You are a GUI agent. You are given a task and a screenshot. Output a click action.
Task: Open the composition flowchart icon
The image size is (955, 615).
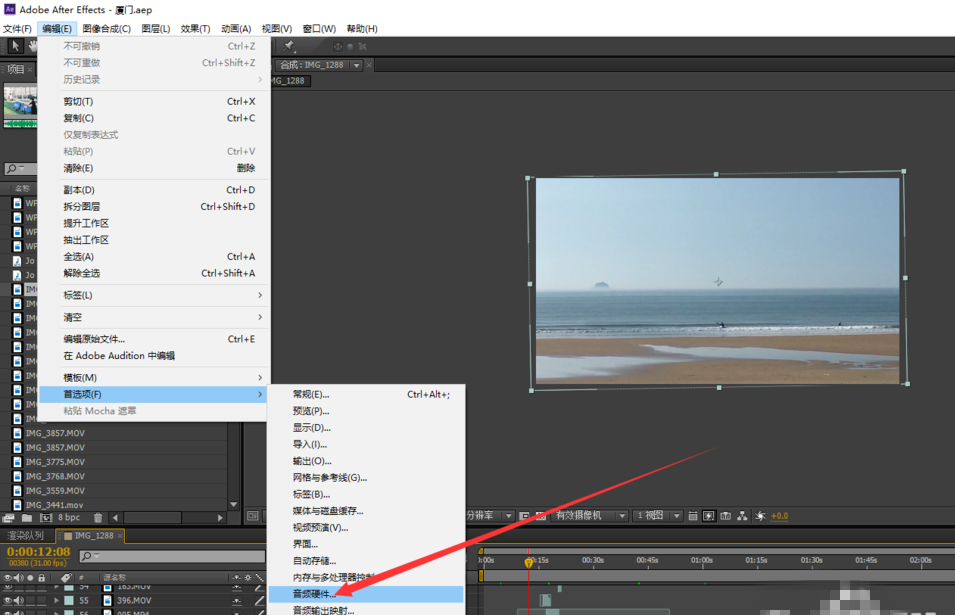[x=742, y=516]
